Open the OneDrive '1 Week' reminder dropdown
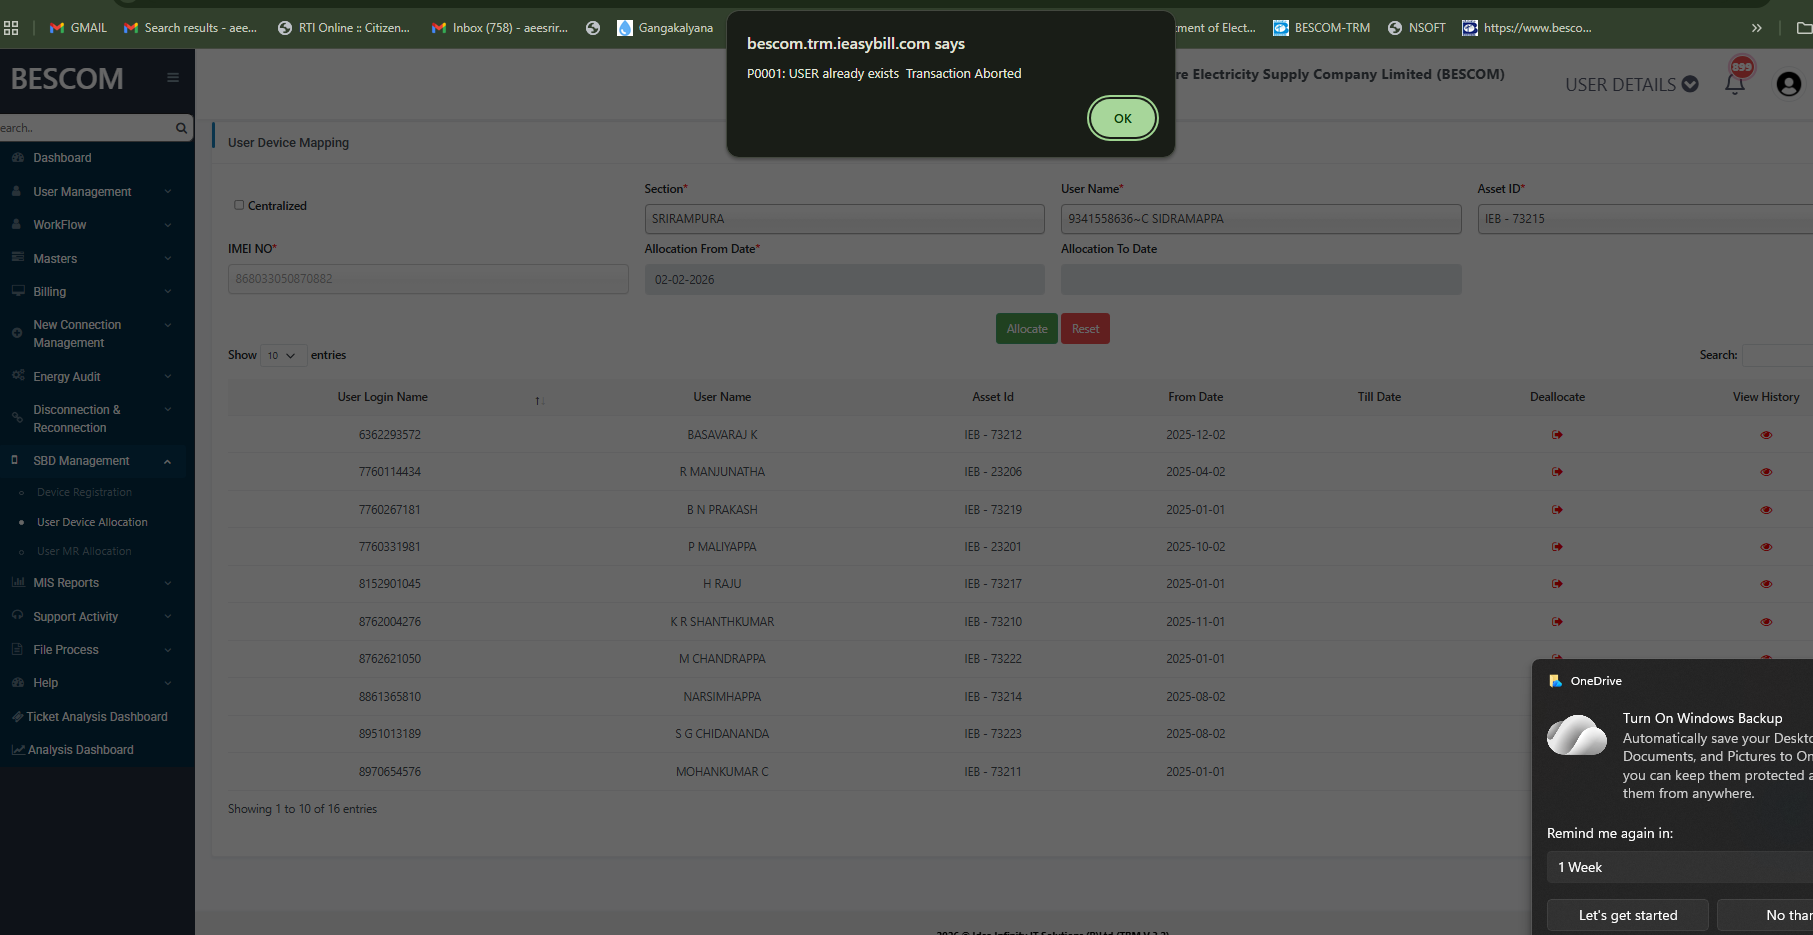 pos(1680,867)
